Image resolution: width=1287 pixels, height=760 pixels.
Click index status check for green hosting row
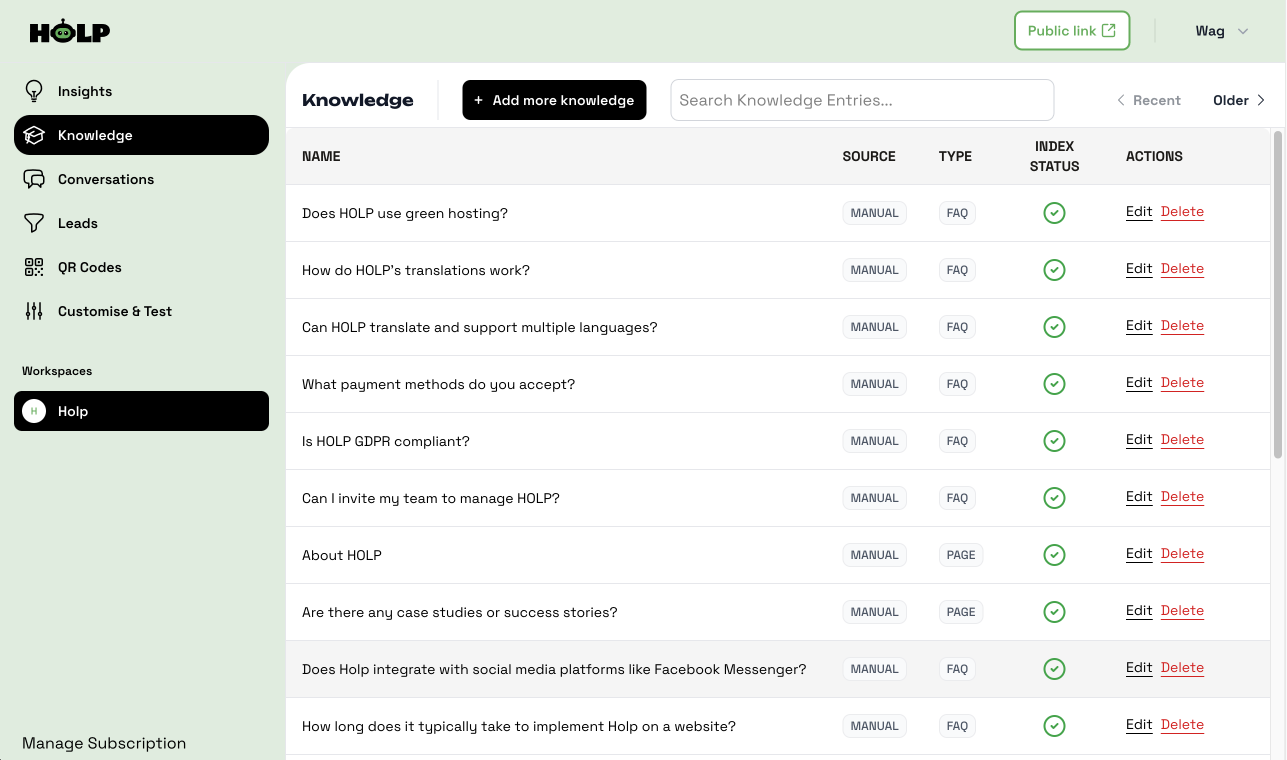(1054, 213)
